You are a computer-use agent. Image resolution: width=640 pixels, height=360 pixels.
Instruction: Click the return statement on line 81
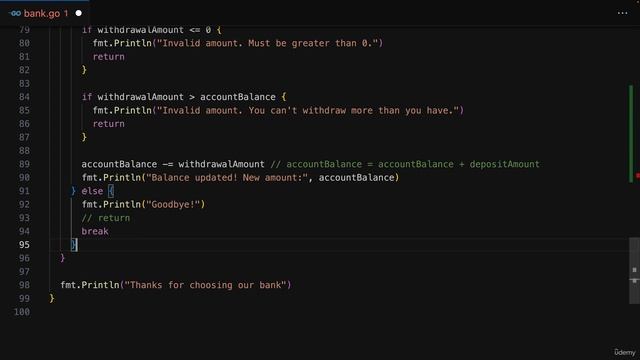[x=109, y=57]
